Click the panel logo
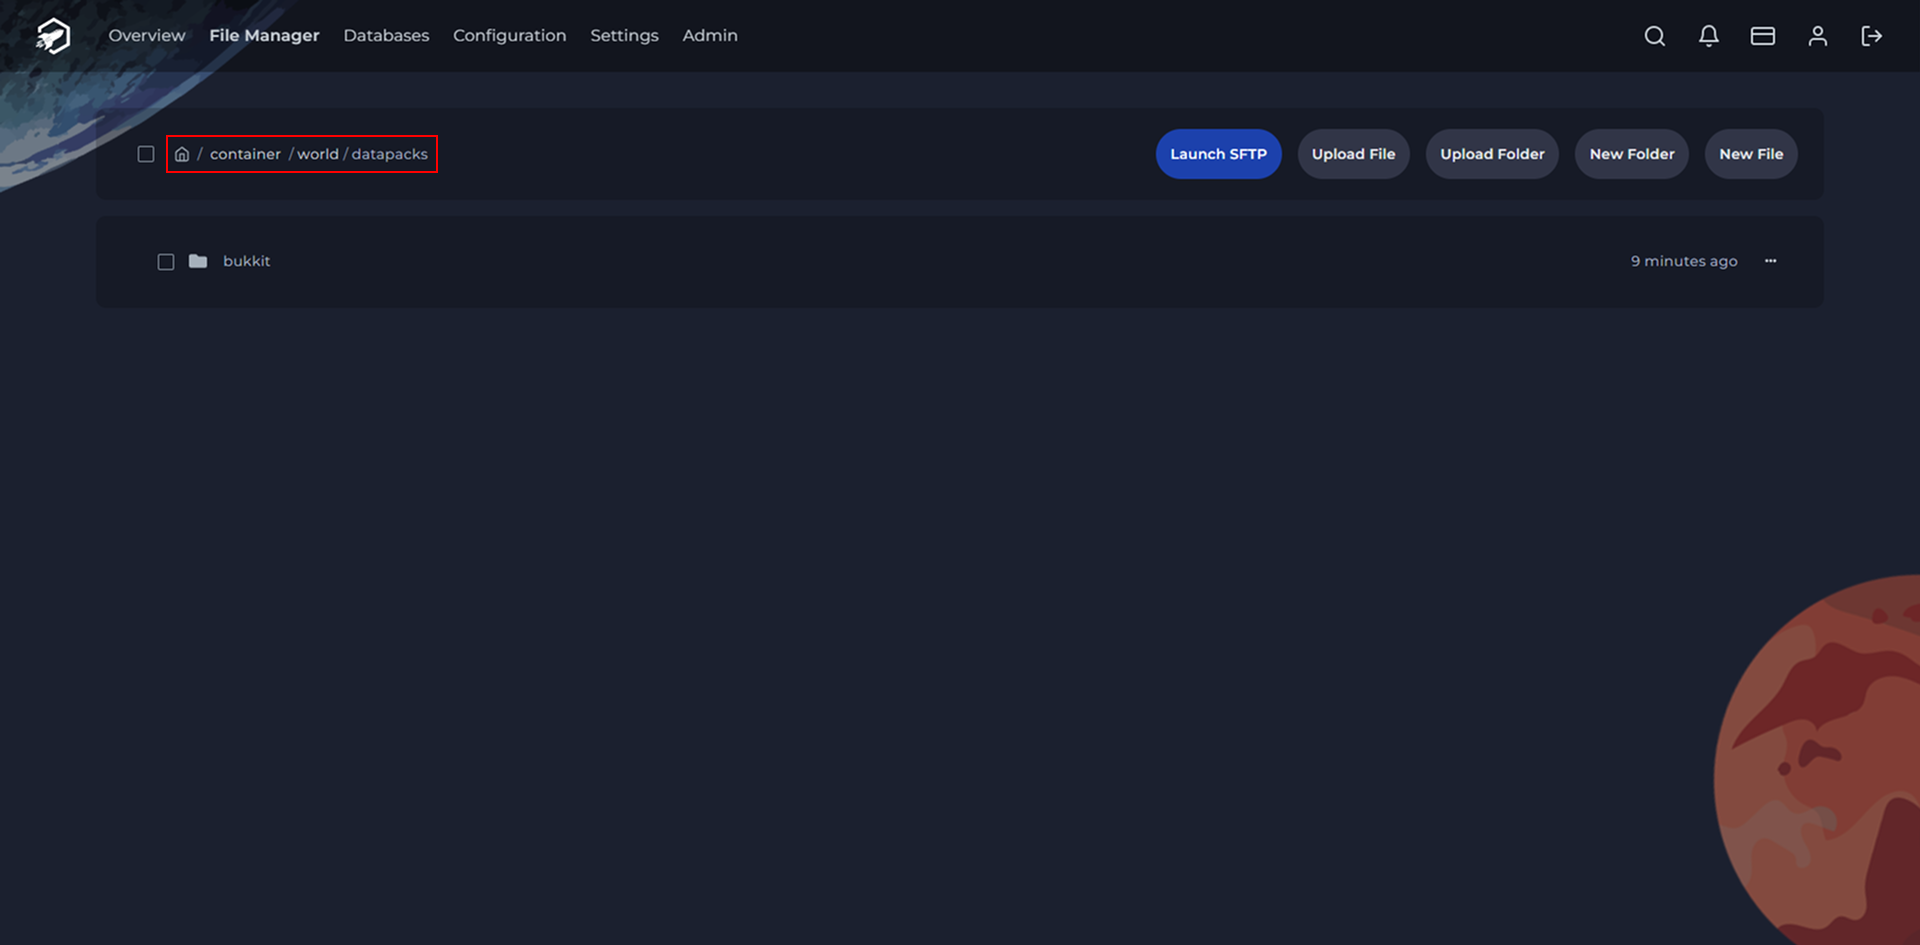 coord(51,35)
